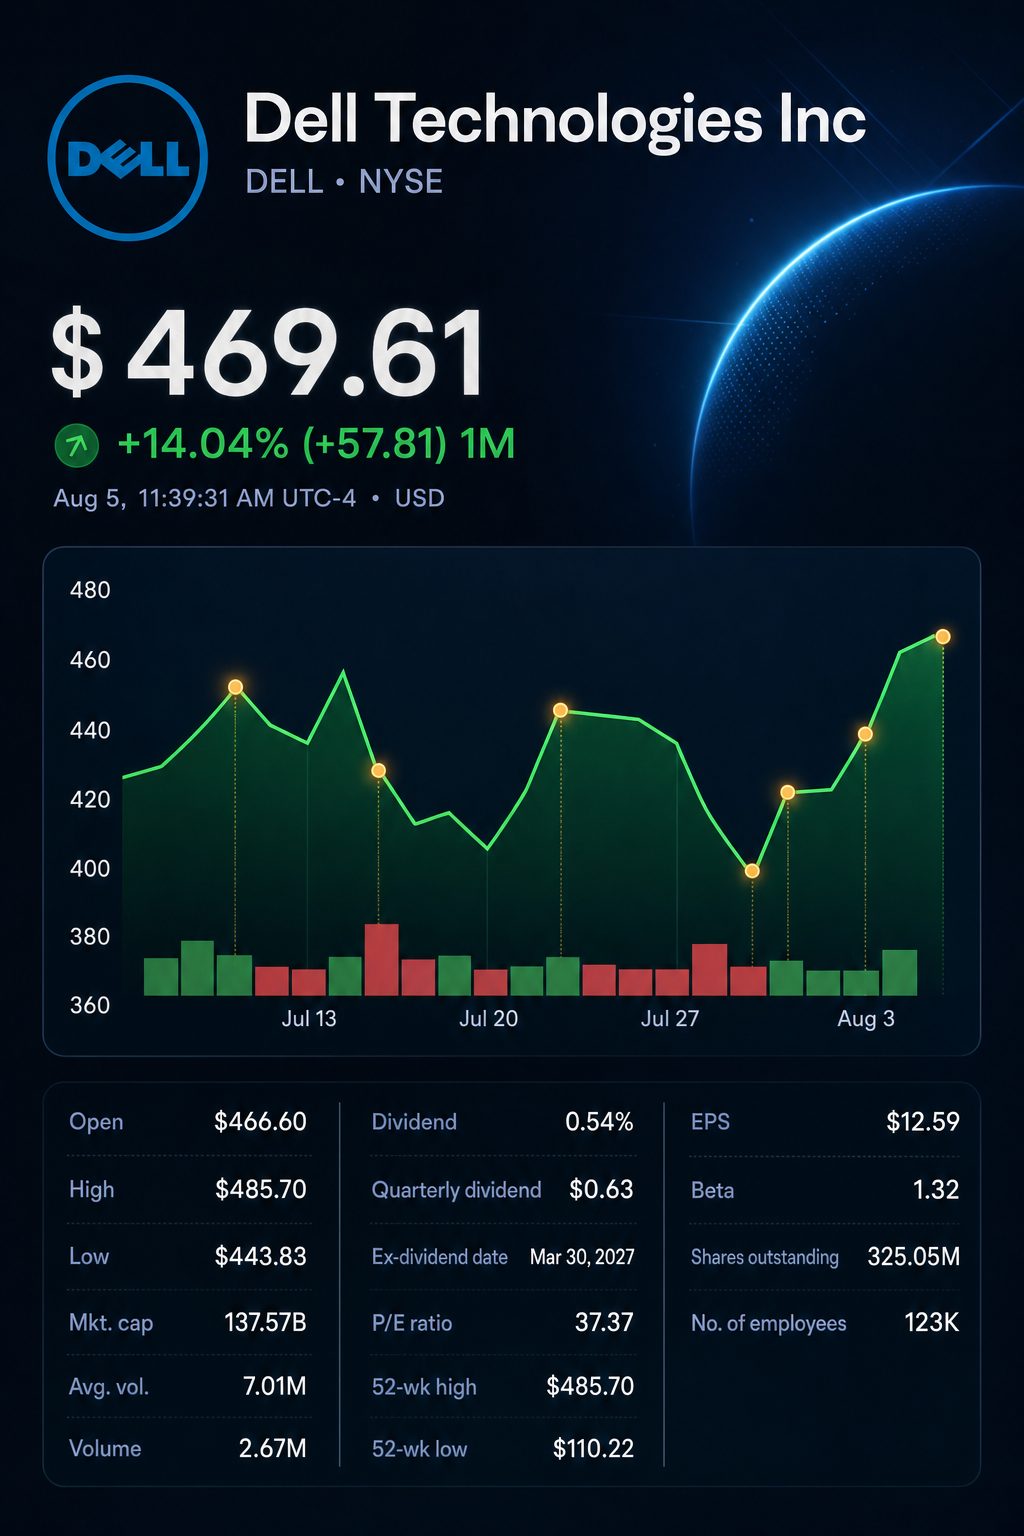Click the Mkt. cap label

111,1324
